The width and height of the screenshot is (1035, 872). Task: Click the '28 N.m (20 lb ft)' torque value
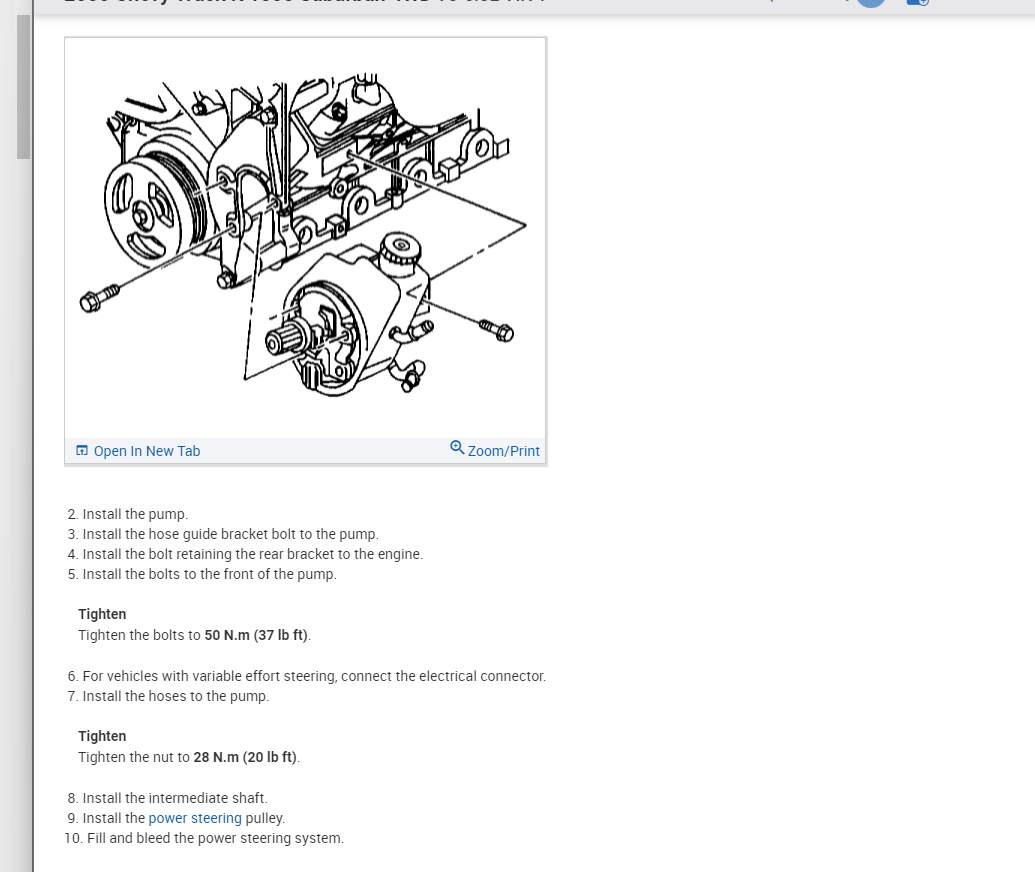click(x=245, y=757)
